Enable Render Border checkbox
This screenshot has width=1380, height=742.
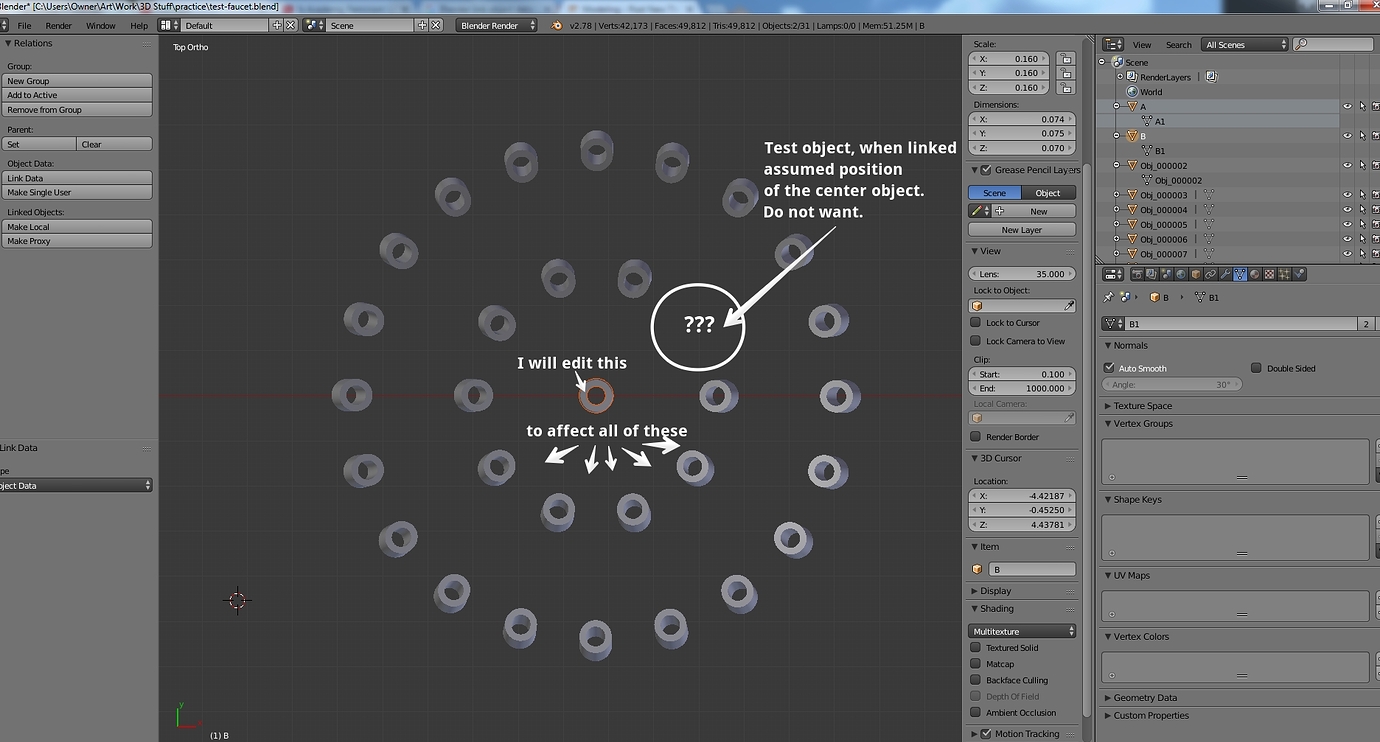976,437
